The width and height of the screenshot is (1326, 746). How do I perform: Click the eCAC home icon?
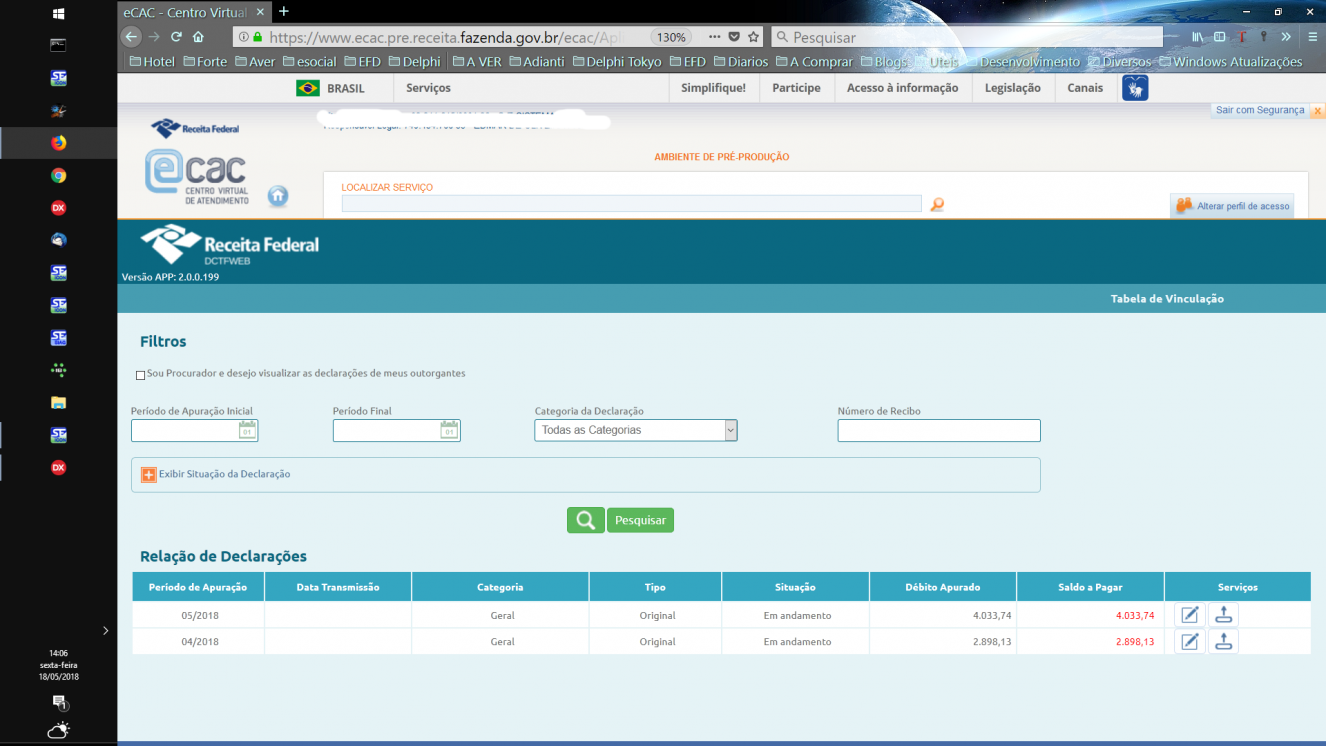278,196
